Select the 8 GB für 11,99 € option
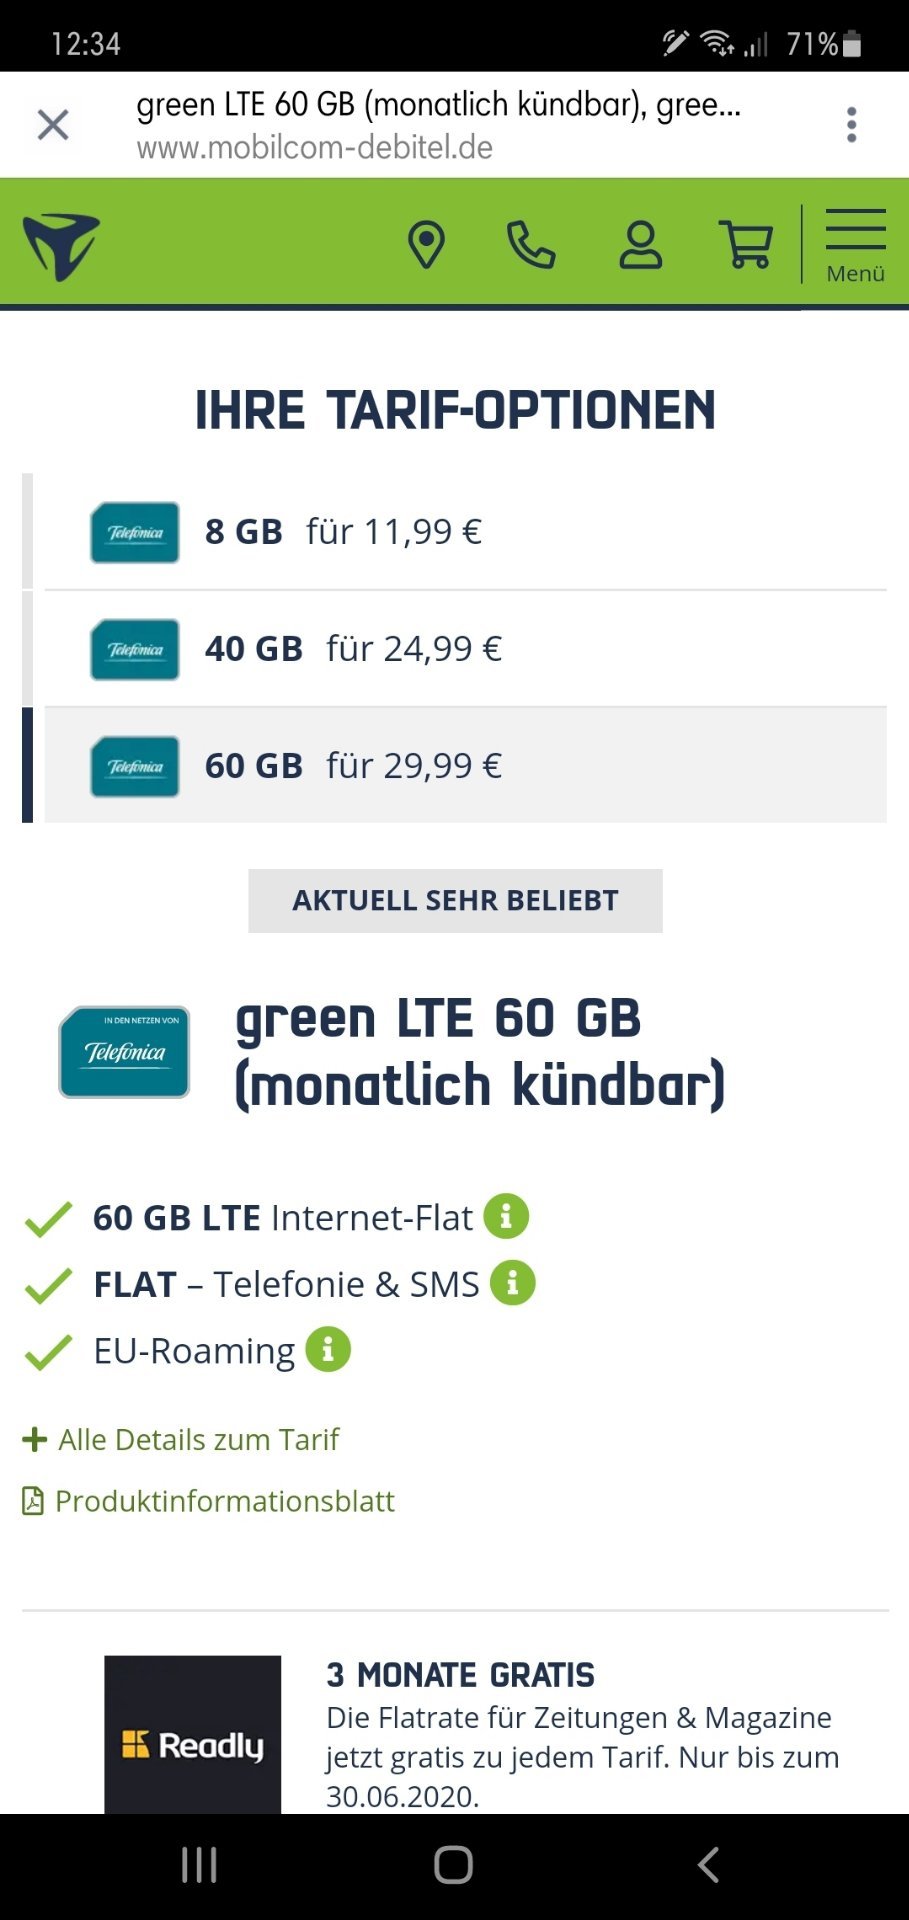Viewport: 909px width, 1920px height. [466, 532]
